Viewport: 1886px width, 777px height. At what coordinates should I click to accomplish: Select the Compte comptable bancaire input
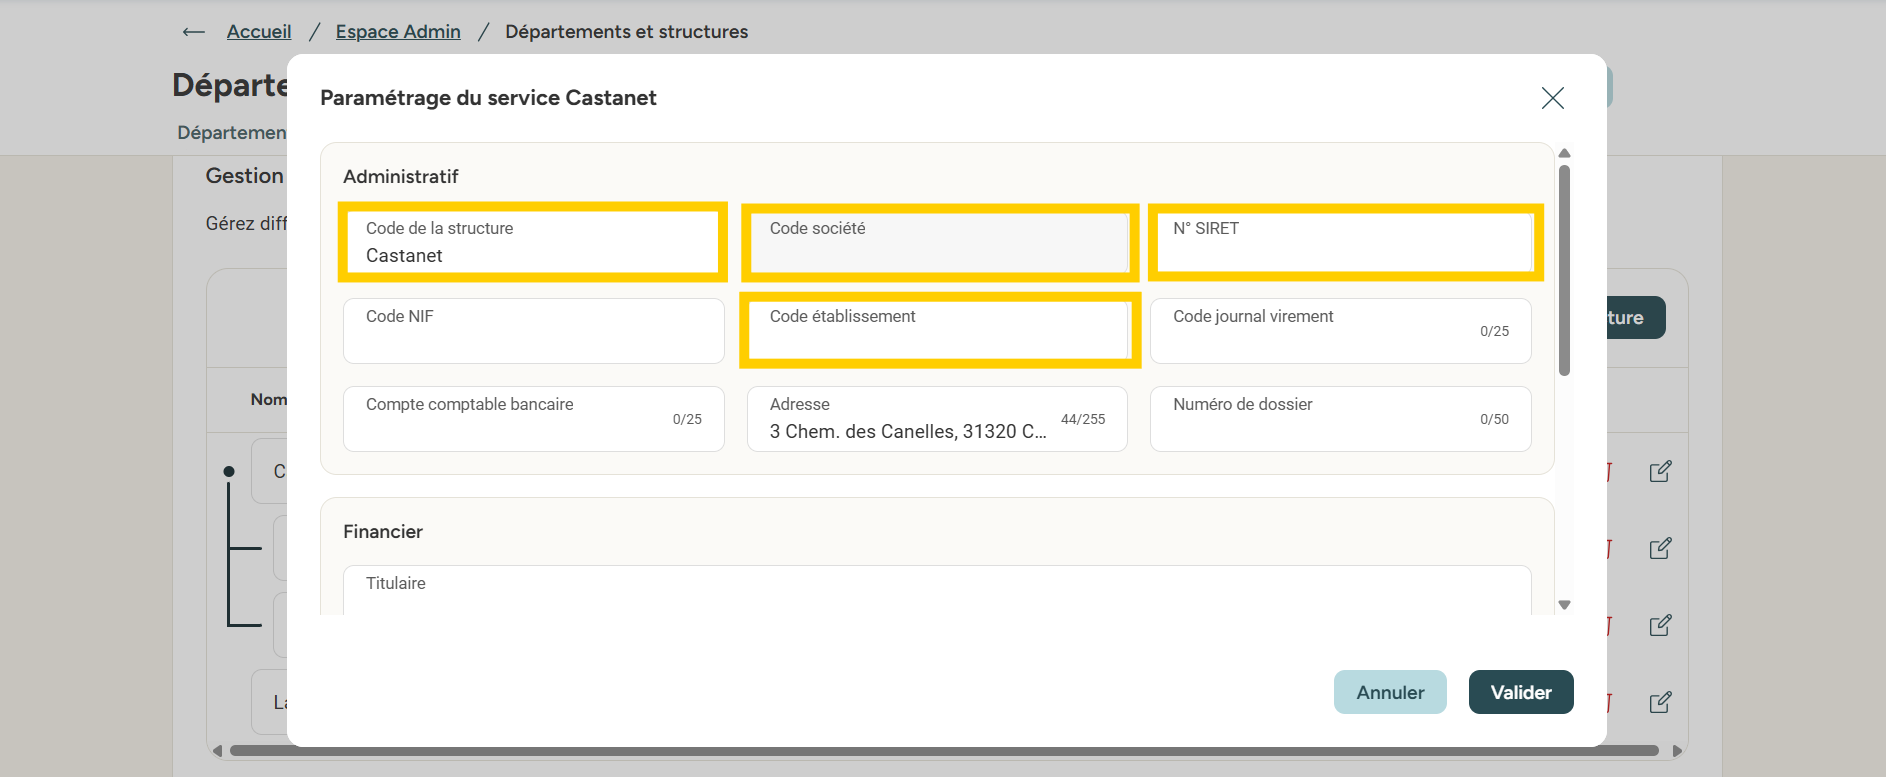coord(533,418)
